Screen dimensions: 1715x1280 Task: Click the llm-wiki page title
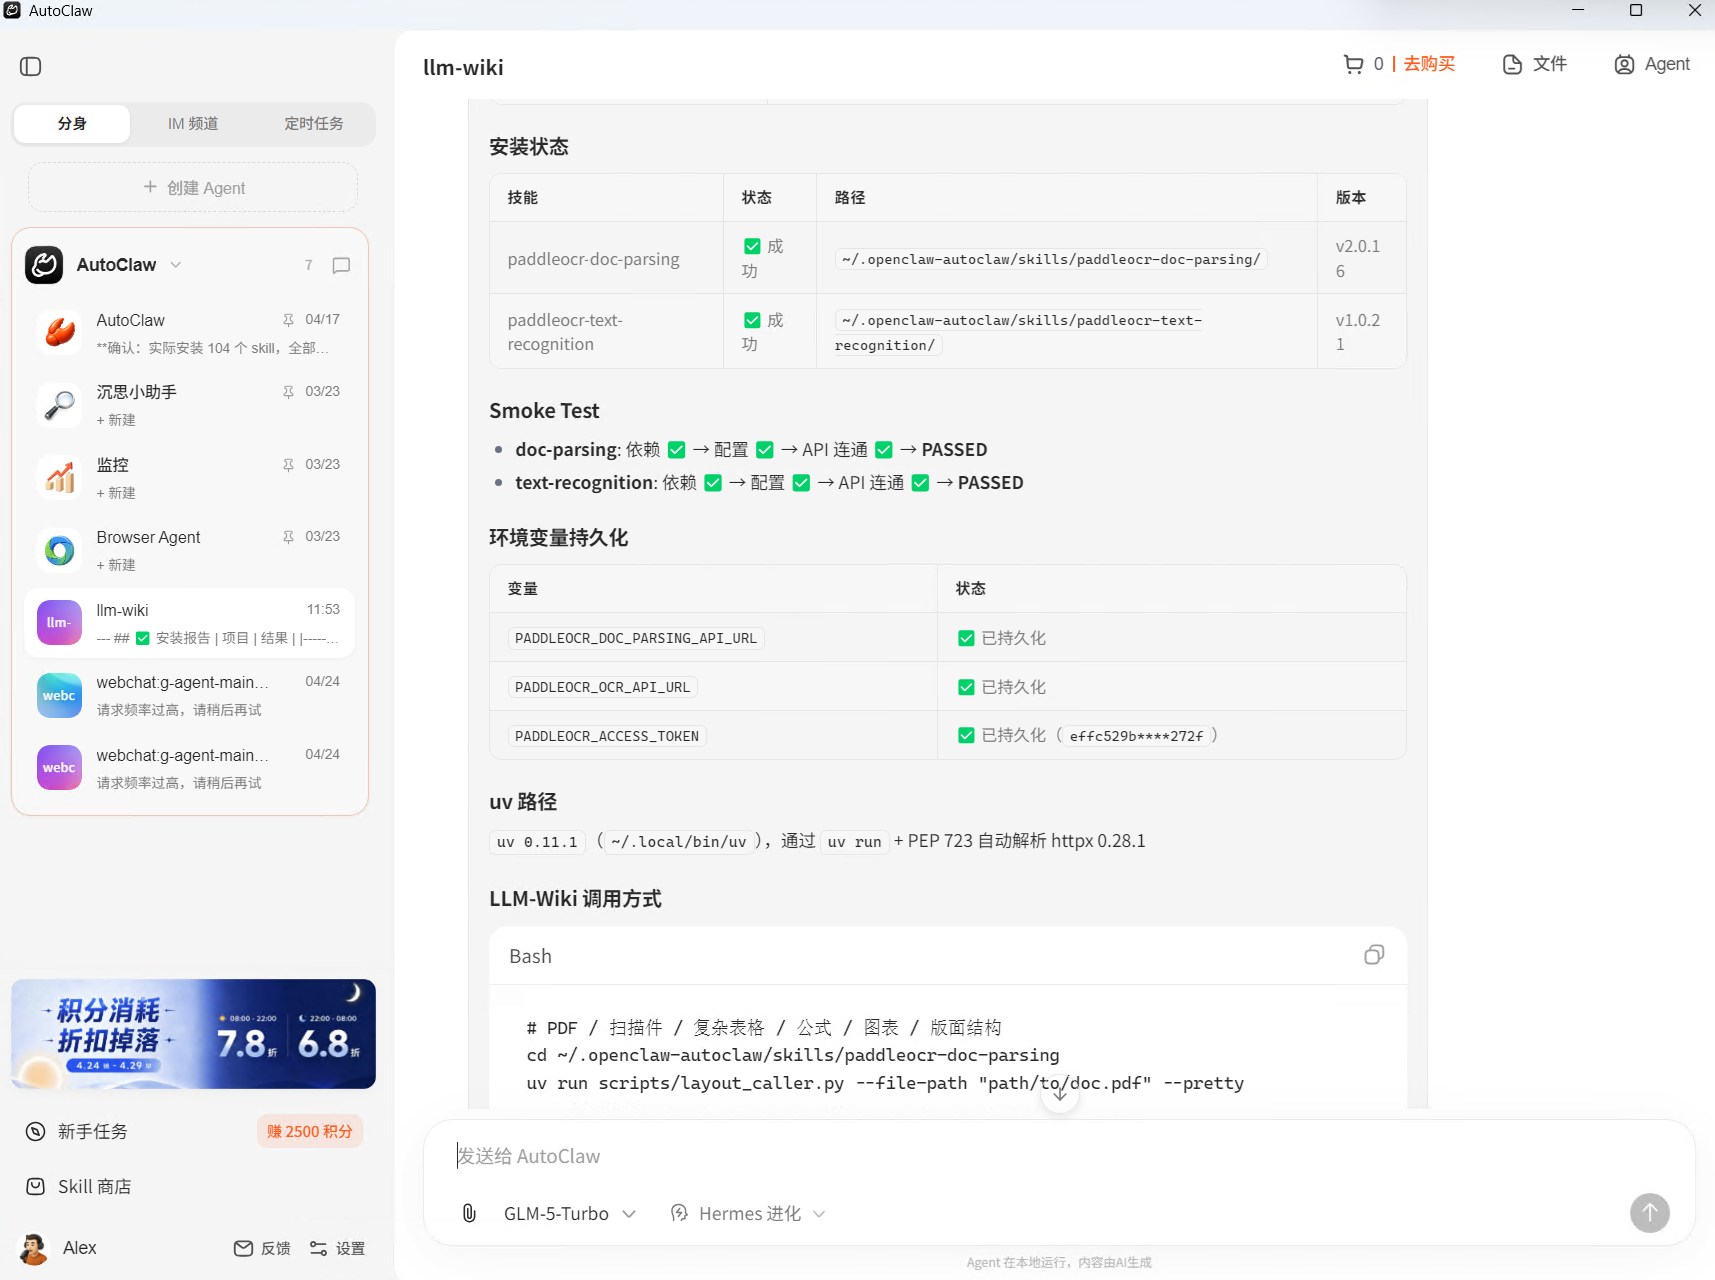[463, 67]
